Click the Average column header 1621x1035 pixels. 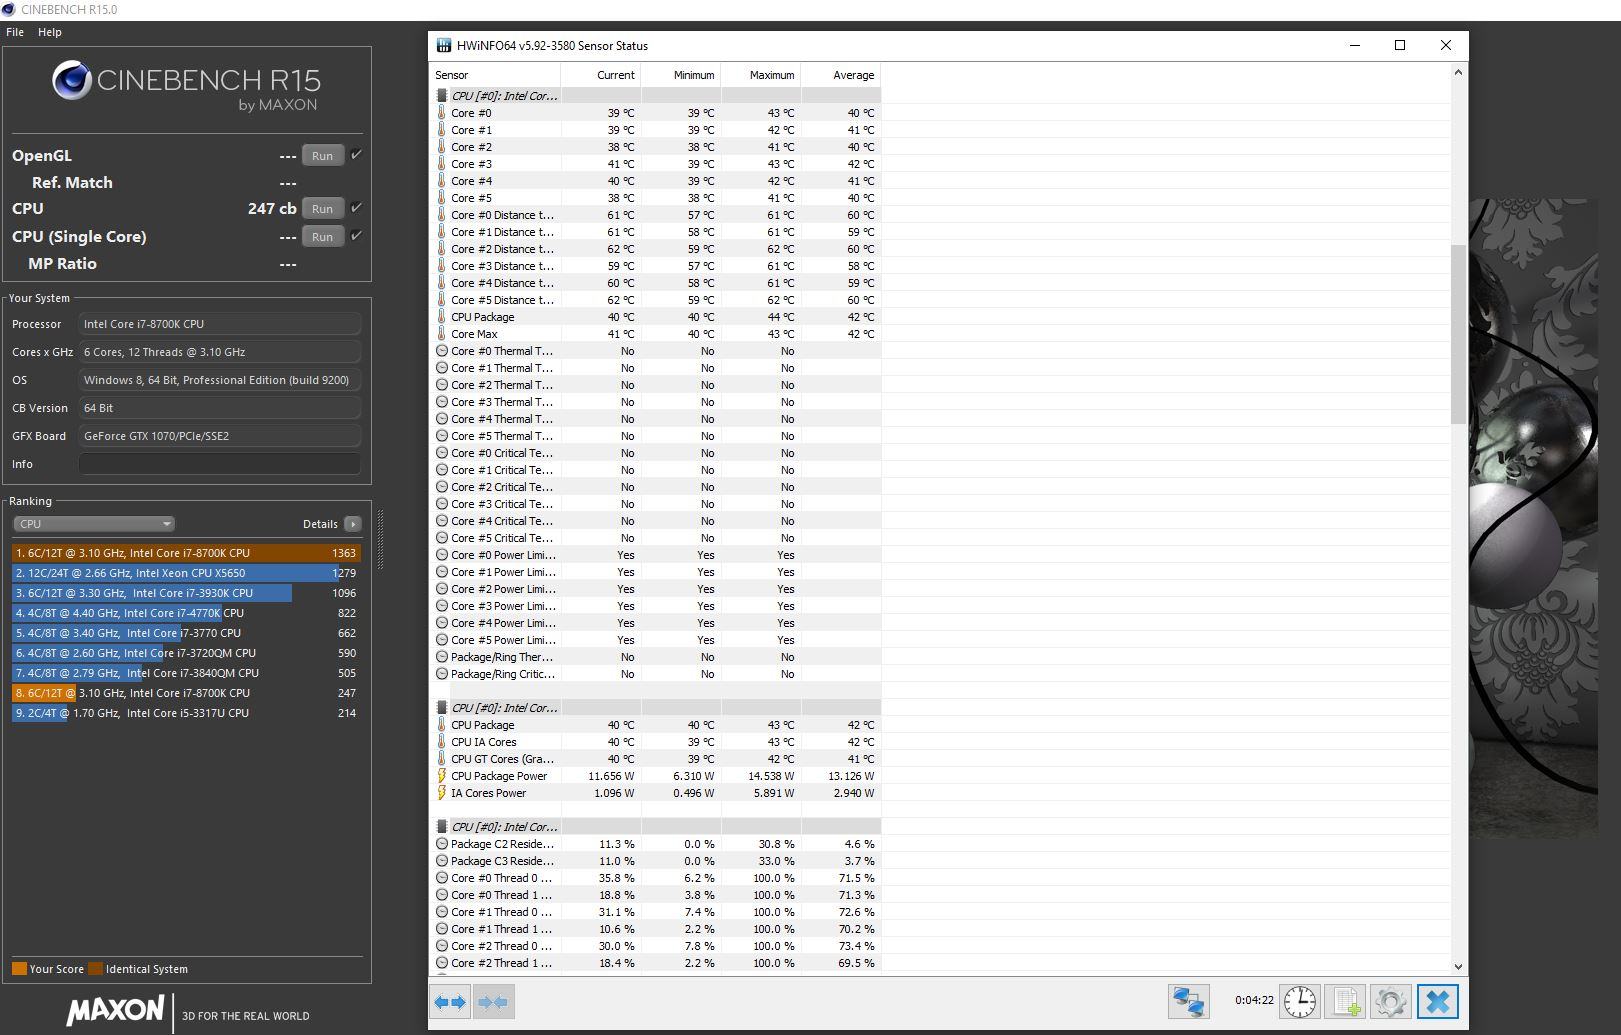(x=841, y=75)
